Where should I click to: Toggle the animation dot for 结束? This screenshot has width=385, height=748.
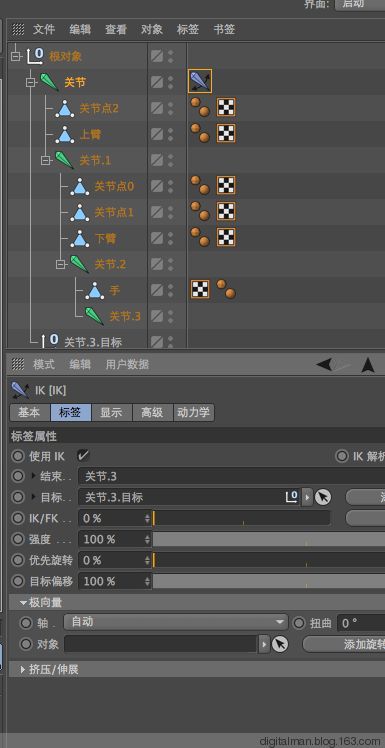point(18,476)
